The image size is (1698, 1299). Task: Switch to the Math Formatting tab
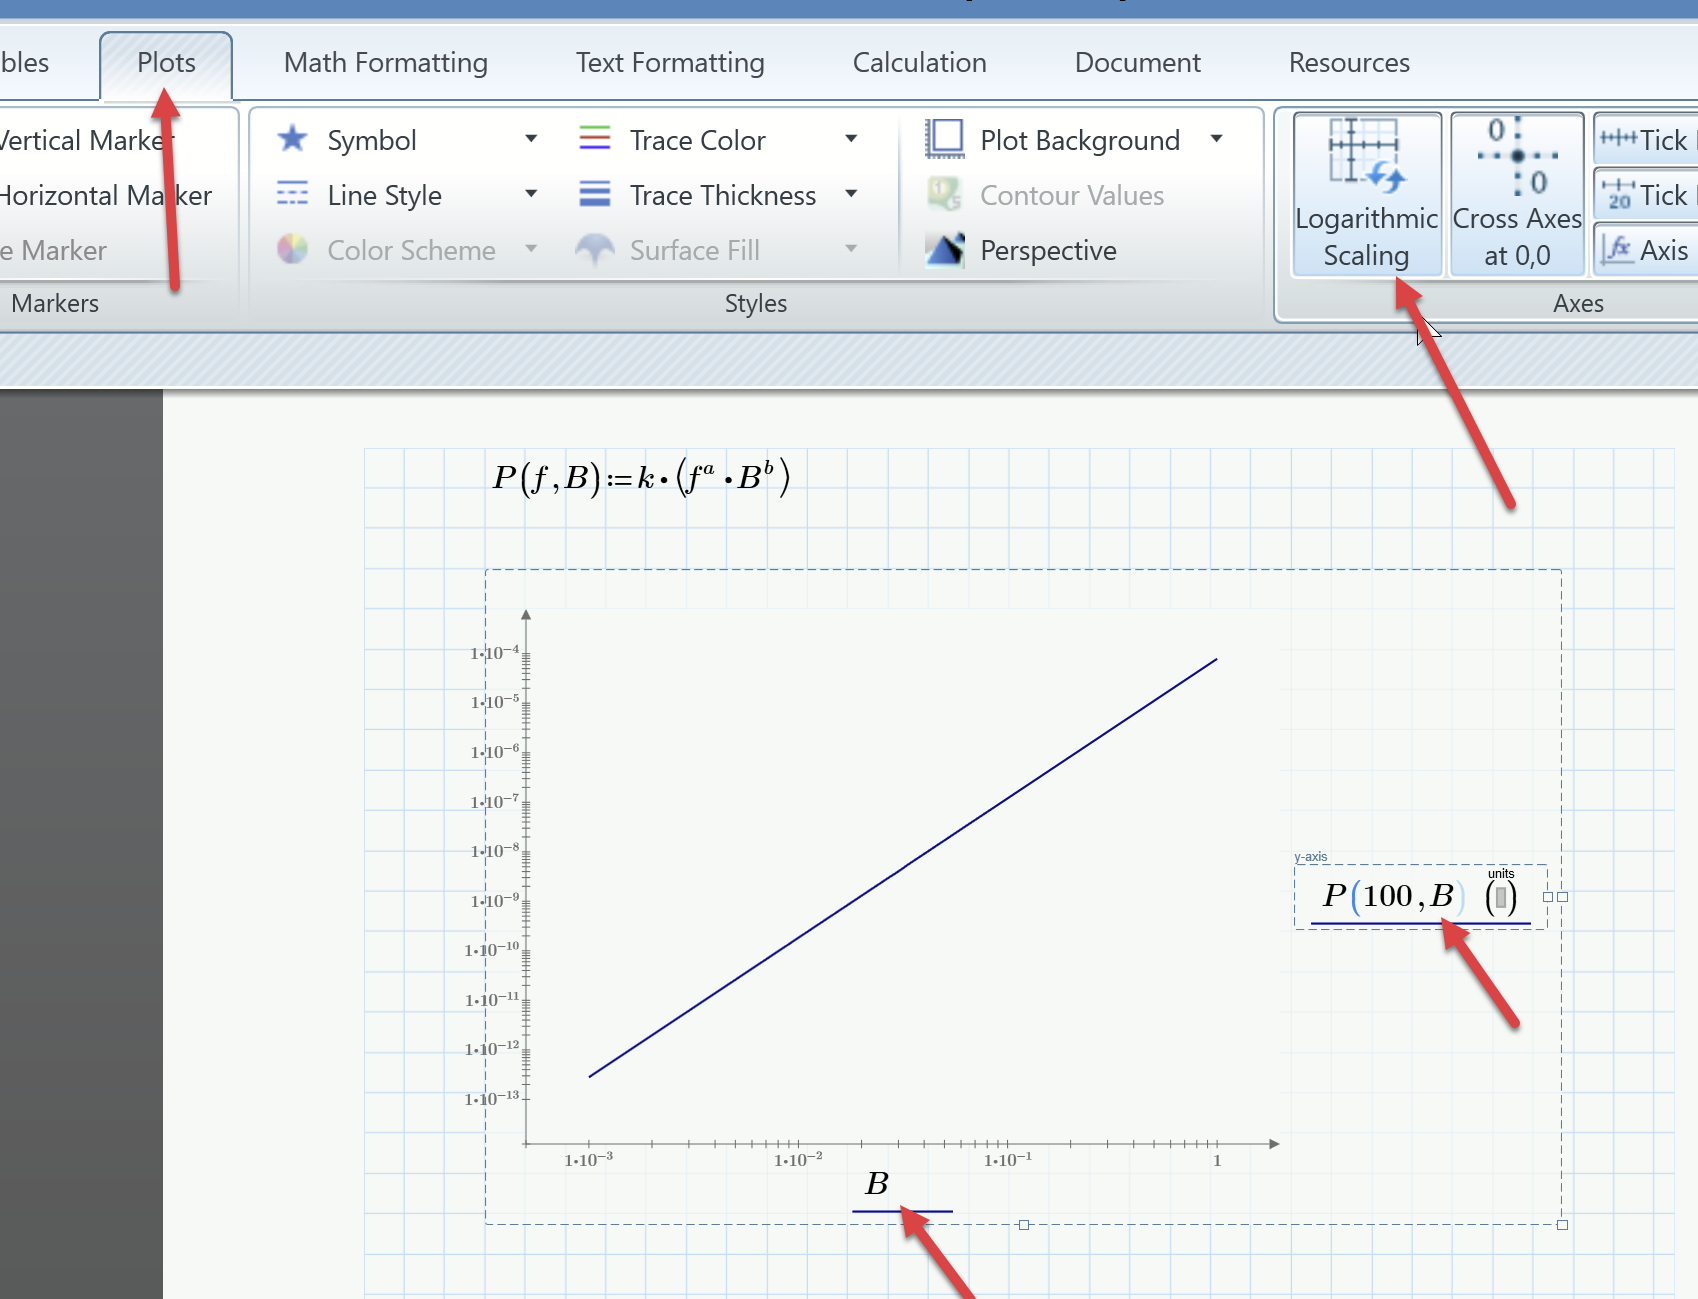[385, 62]
